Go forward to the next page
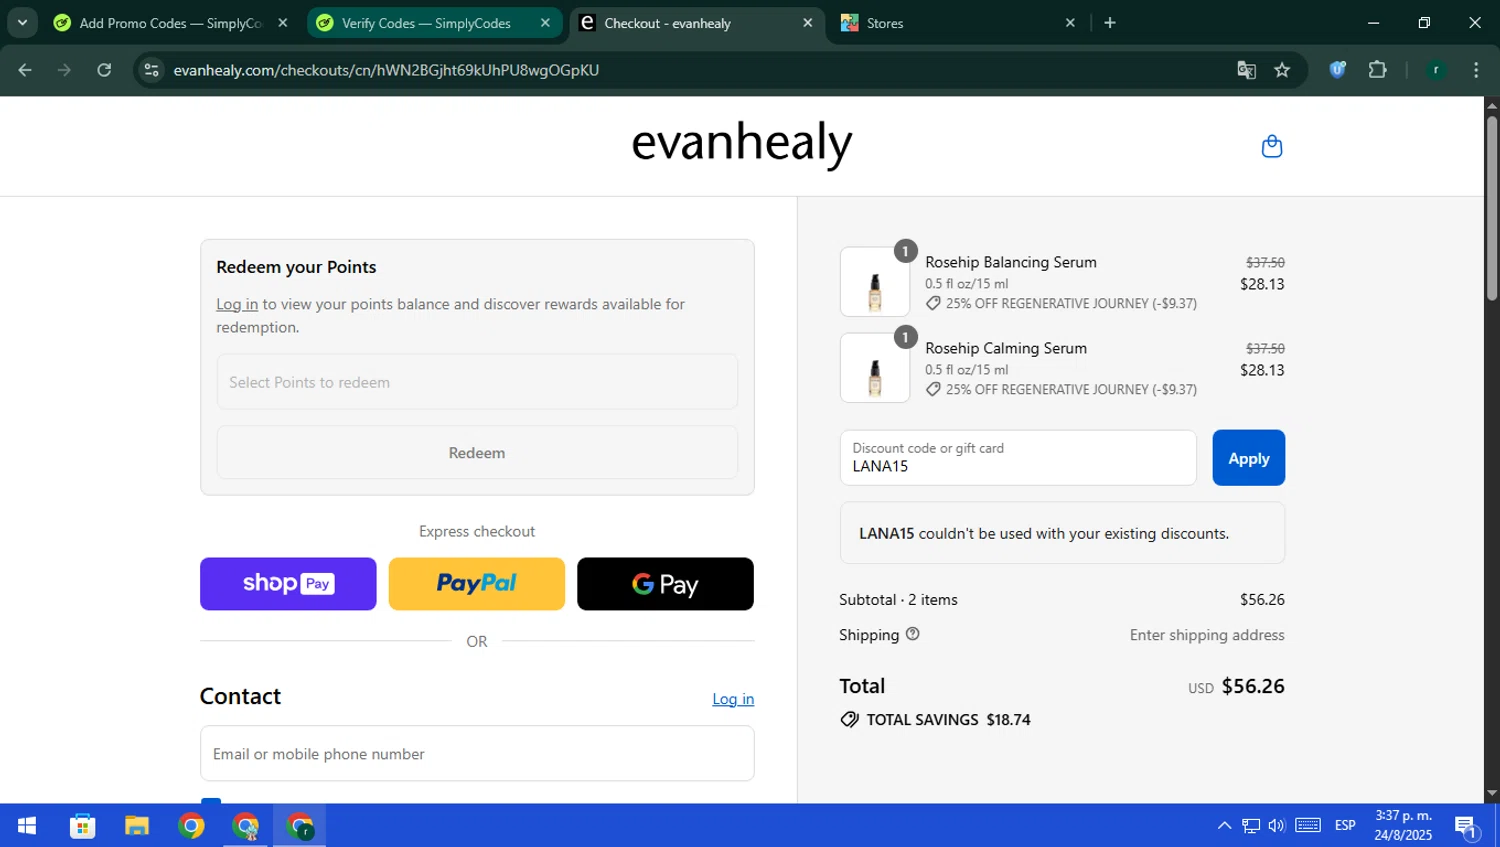Viewport: 1500px width, 847px height. coord(64,70)
